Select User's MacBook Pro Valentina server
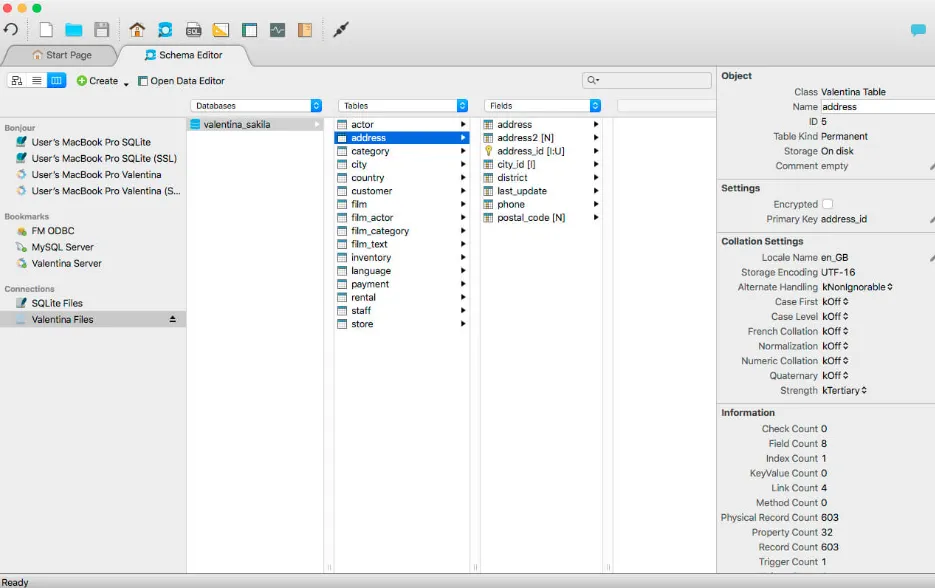Screen dimensions: 935x588 (x=89, y=175)
